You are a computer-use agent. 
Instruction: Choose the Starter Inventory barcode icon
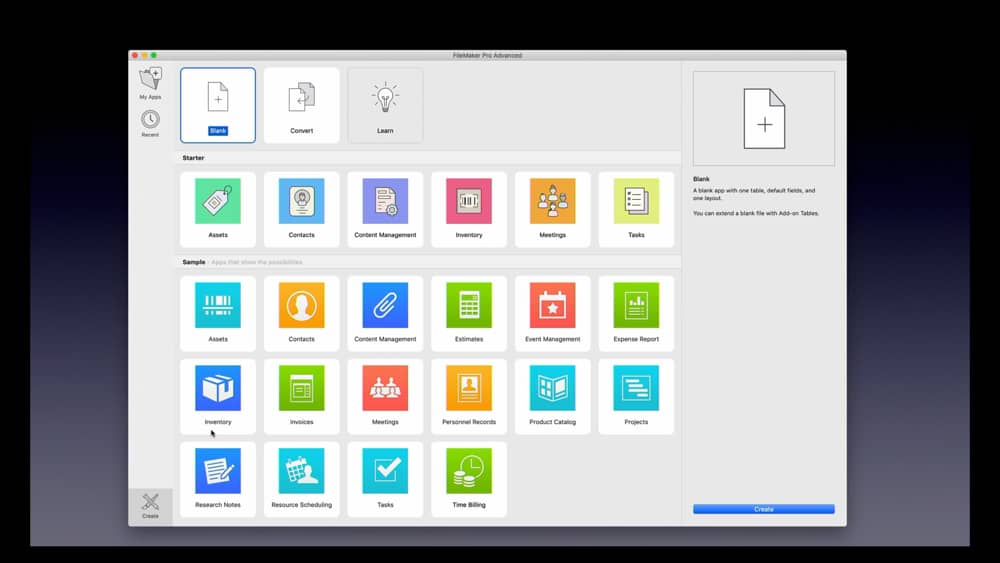[x=469, y=201]
